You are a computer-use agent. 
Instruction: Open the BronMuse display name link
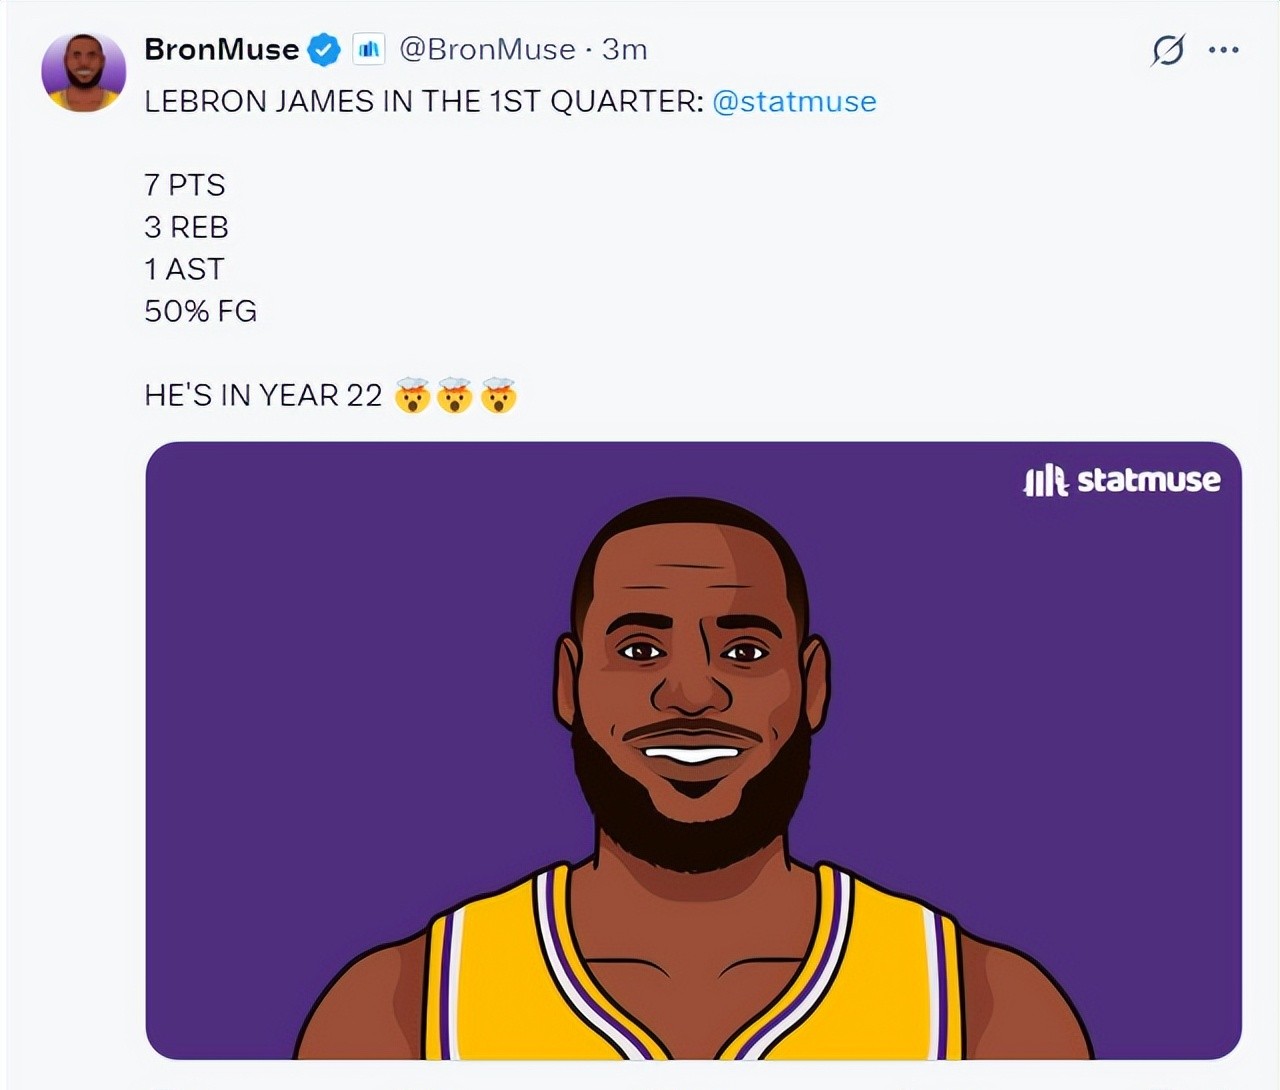point(222,49)
